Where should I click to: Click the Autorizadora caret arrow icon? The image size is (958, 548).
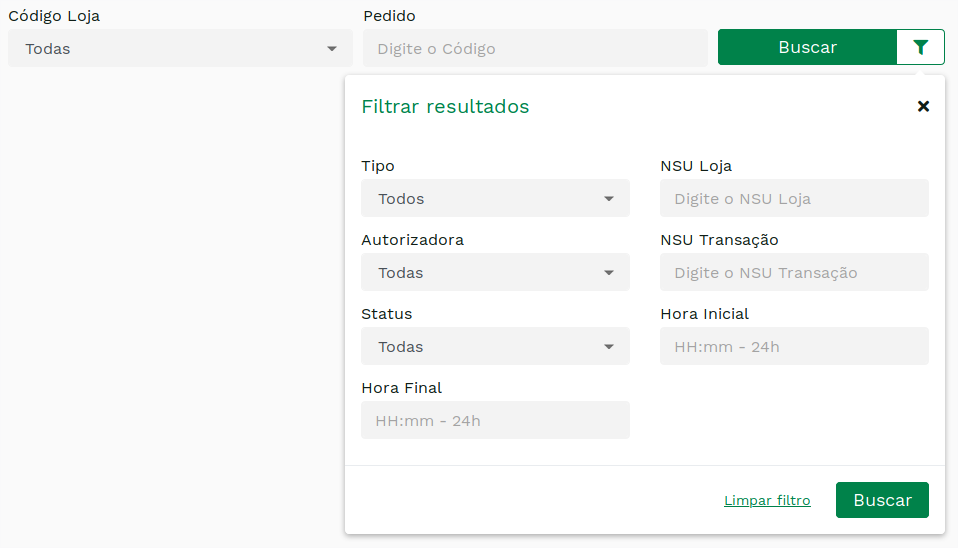tap(609, 272)
